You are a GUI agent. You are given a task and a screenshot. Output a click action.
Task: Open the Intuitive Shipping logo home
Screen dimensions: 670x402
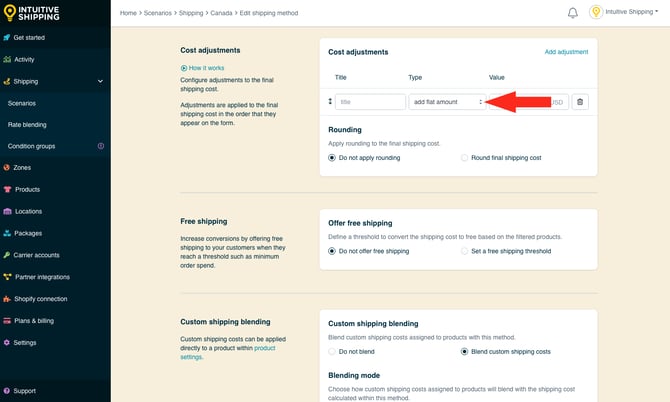[x=32, y=13]
